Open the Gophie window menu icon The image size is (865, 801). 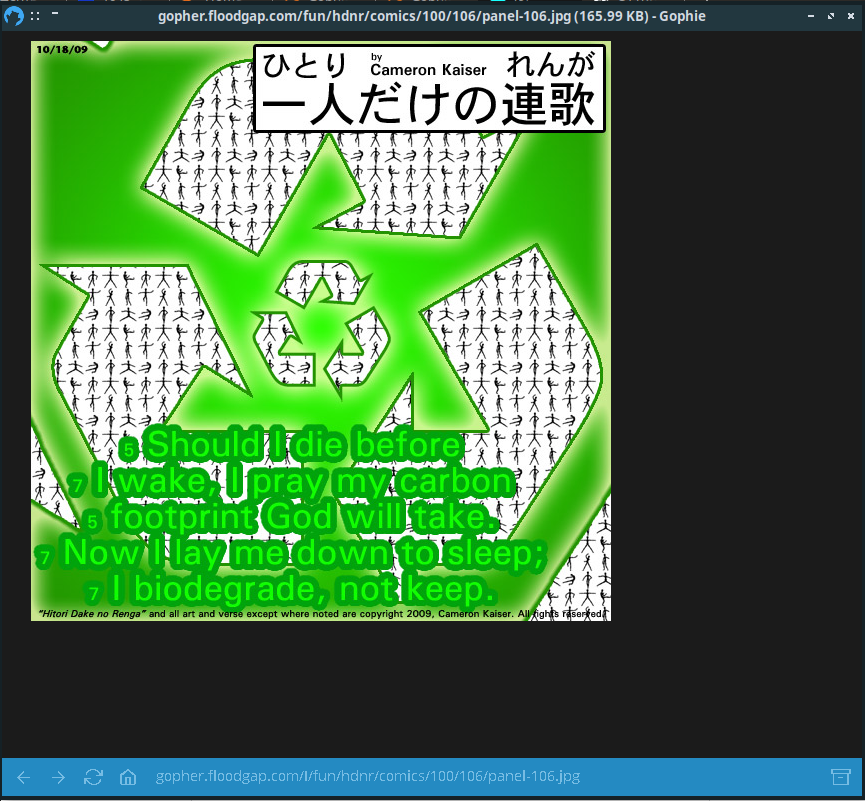(13, 16)
